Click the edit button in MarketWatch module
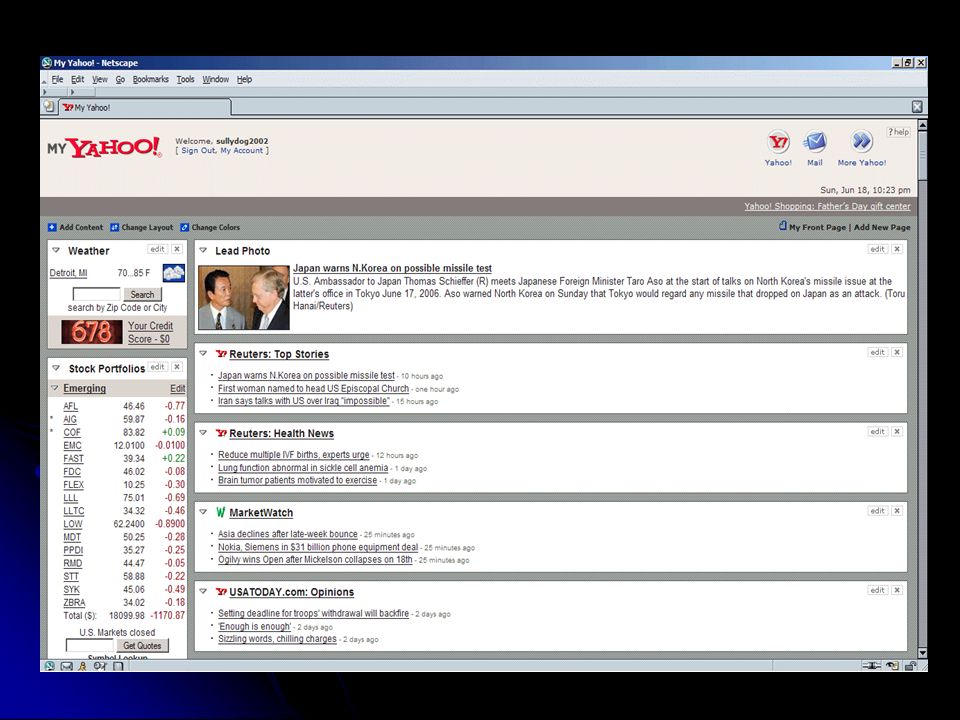960x720 pixels. point(877,511)
